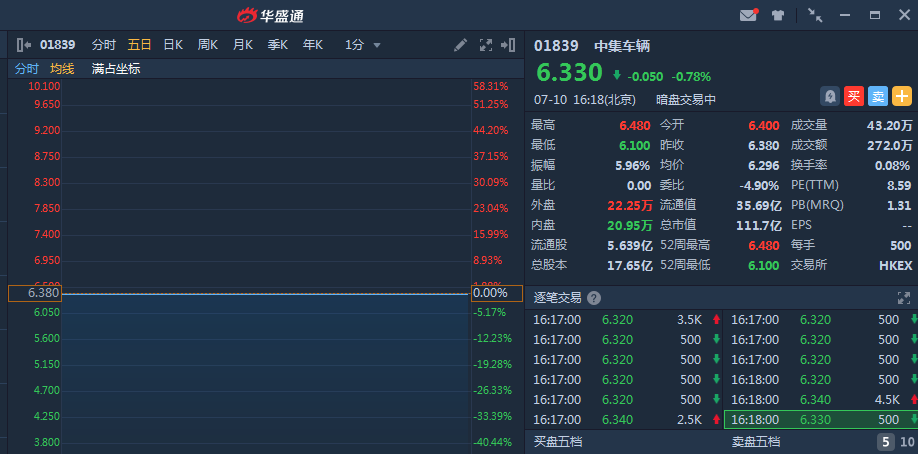Open the mail inbox icon
The height and width of the screenshot is (454, 918).
click(x=748, y=15)
